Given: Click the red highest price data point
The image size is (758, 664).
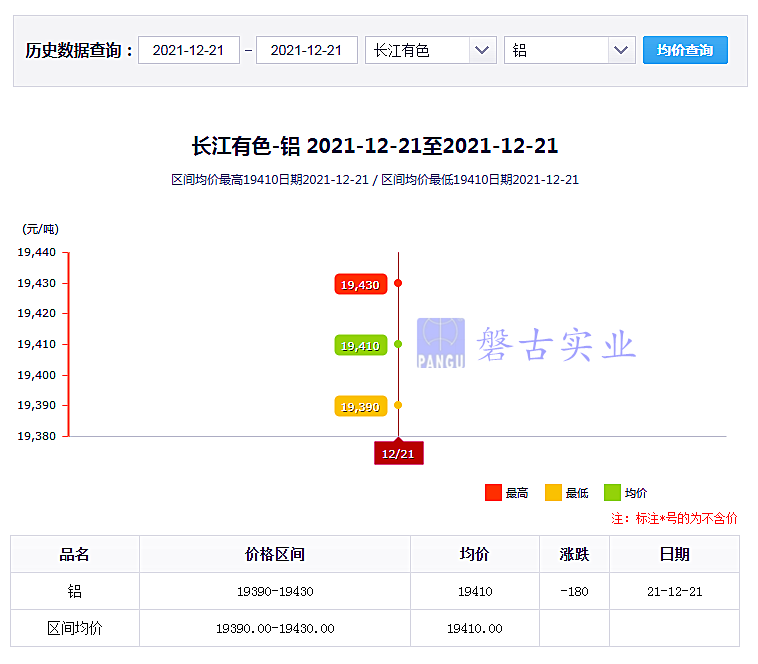Looking at the screenshot, I should (398, 283).
